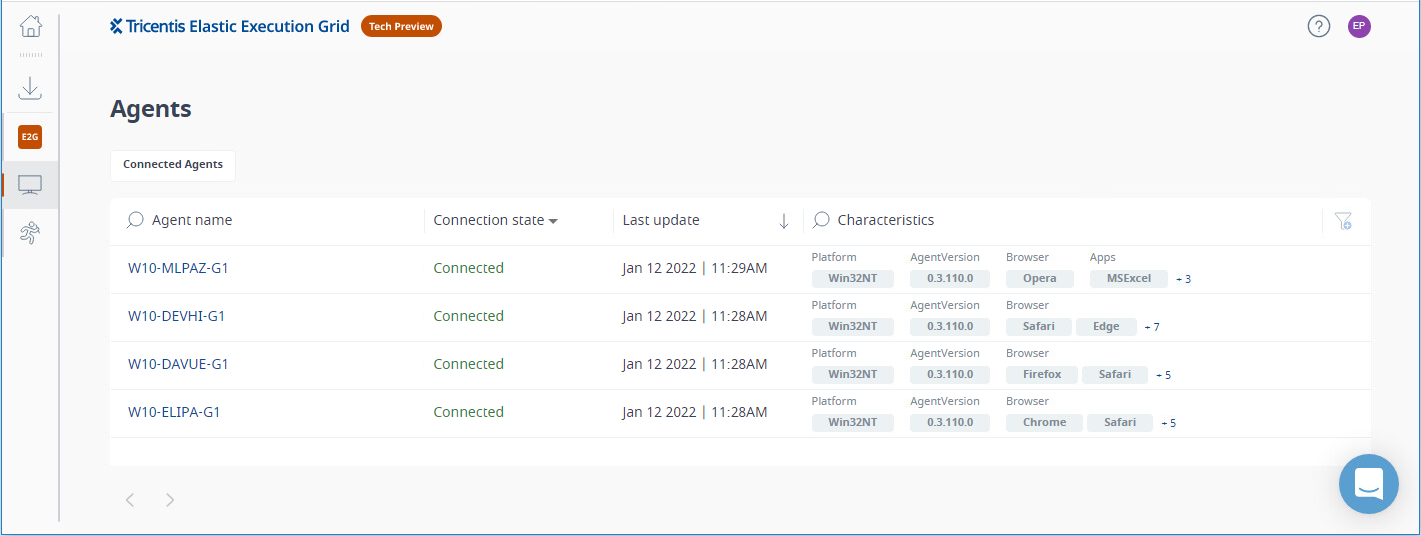Viewport: 1421px width, 536px height.
Task: Click Safari tag in W10-DAVUE-G1 row
Action: tap(1114, 375)
